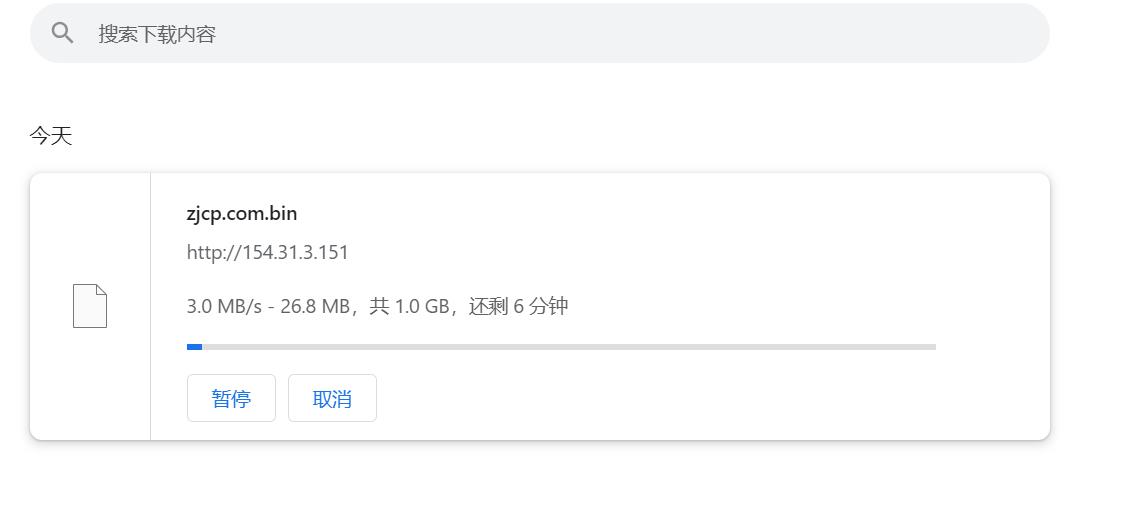This screenshot has width=1126, height=528.
Task: Click the blank file icon for zjcp.com.bin
Action: 90,306
